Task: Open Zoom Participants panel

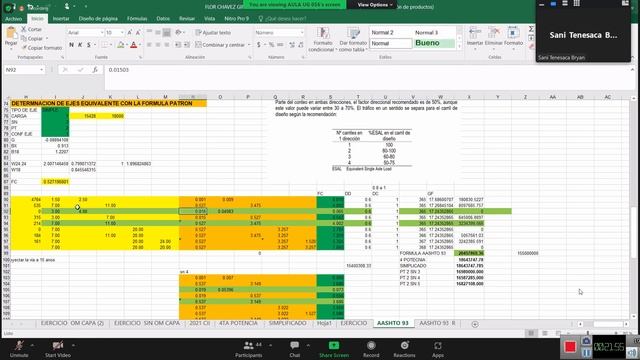Action: pos(249,349)
